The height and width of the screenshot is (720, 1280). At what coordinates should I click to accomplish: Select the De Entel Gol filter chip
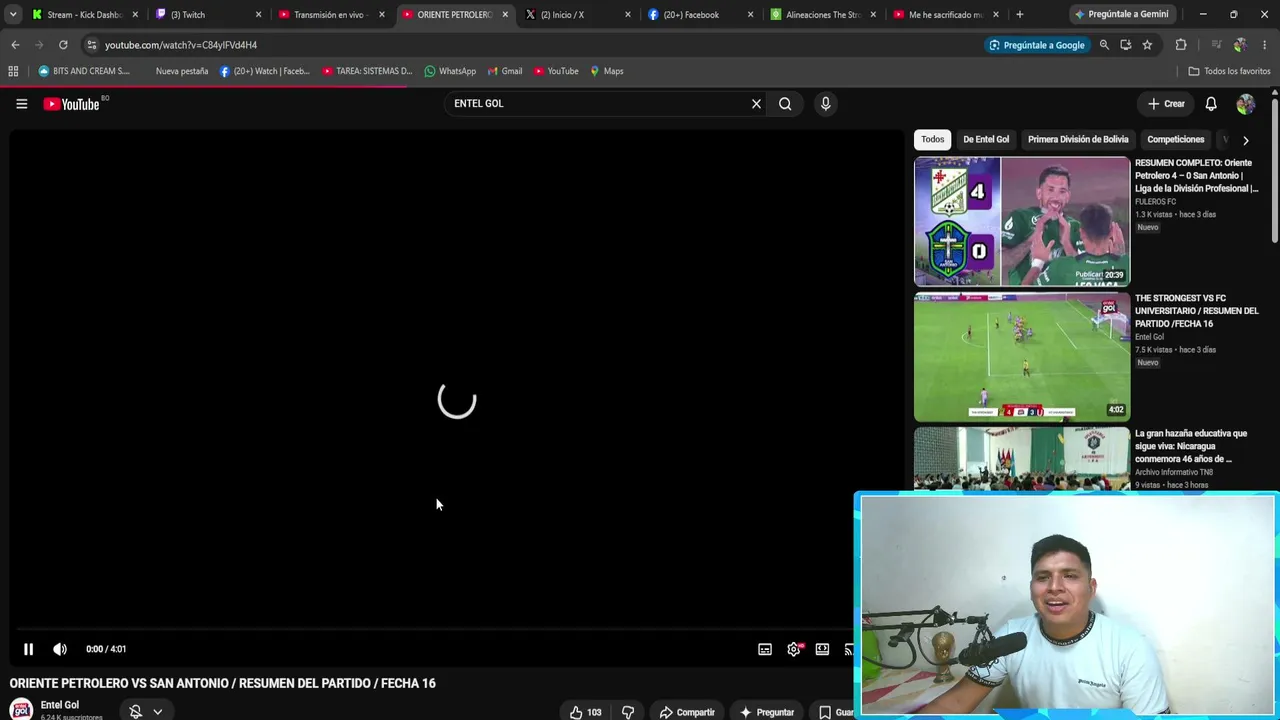point(986,140)
